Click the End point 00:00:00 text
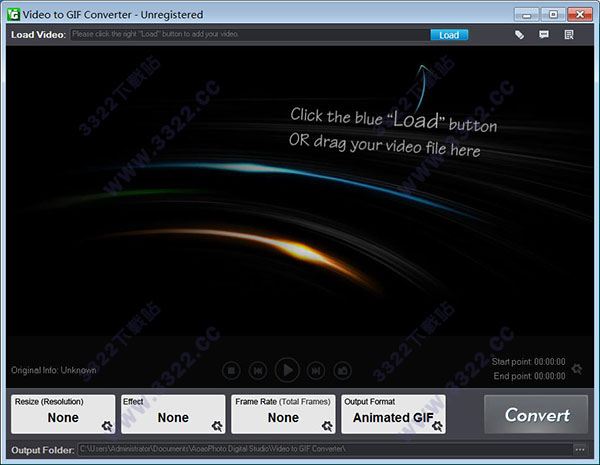The height and width of the screenshot is (465, 600). point(529,376)
